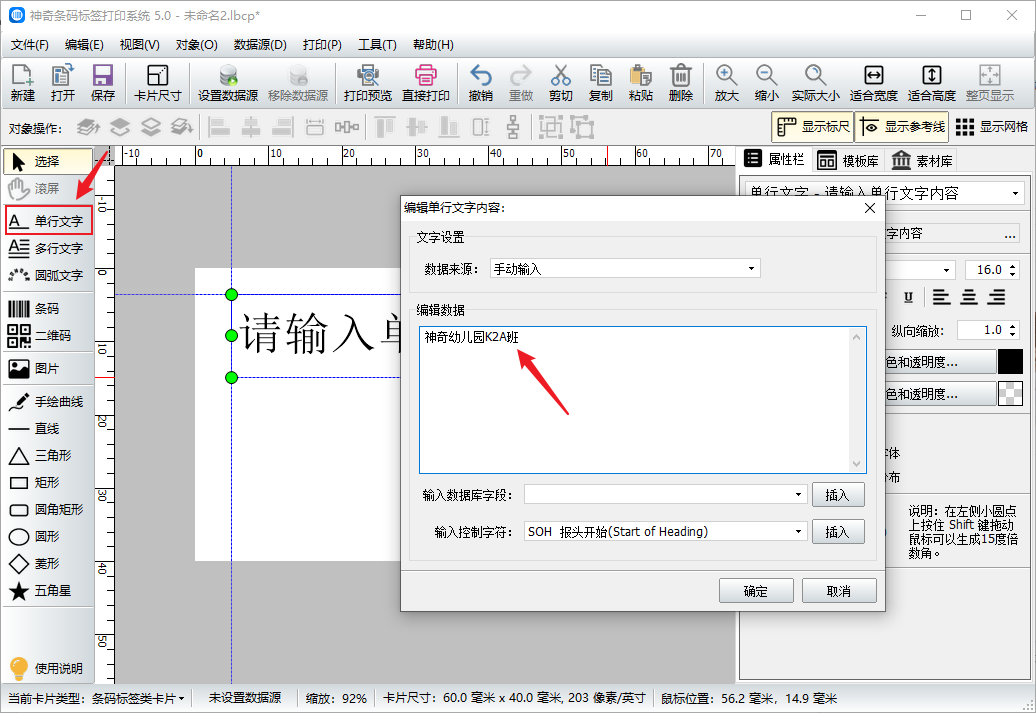Select the 圆弧文字 arc text tool
The width and height of the screenshot is (1036, 713).
[x=49, y=275]
